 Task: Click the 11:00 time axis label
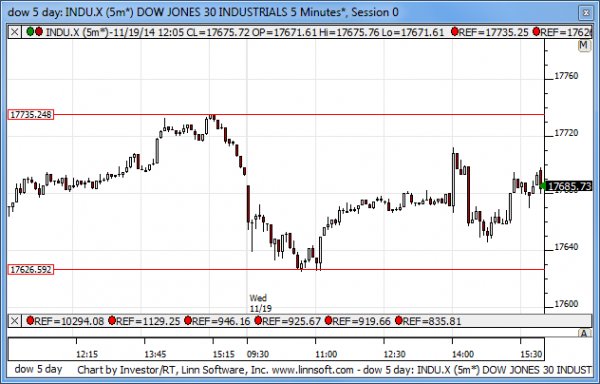326,354
